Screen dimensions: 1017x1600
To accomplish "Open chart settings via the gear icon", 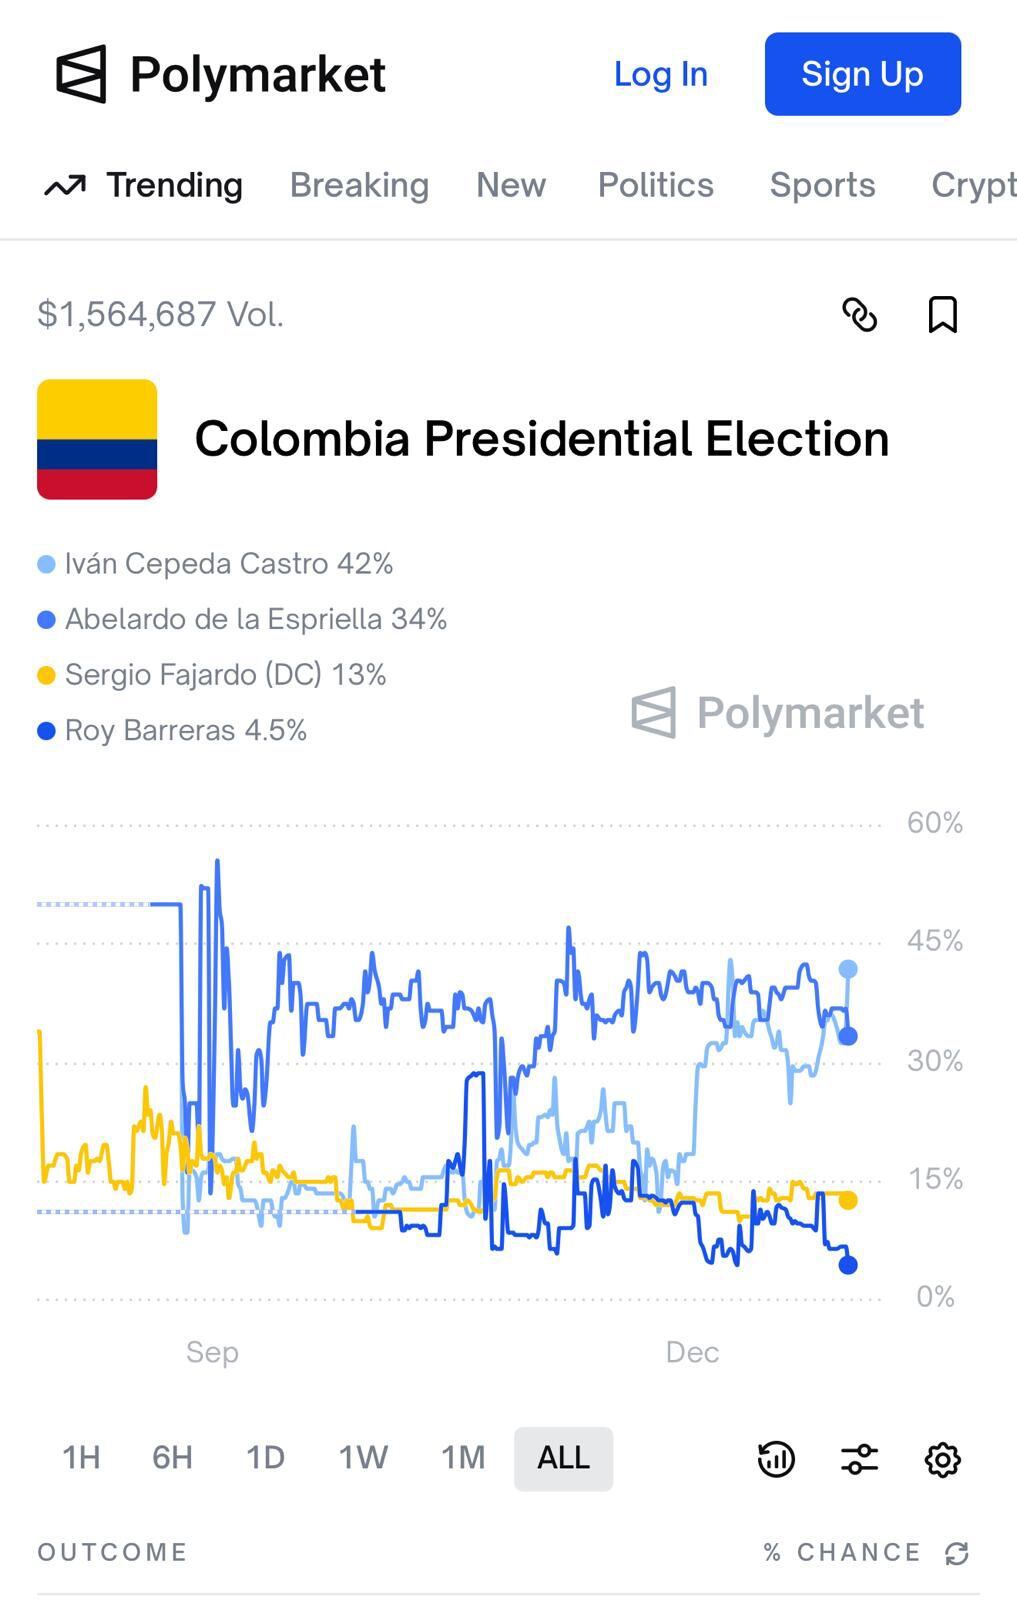I will [941, 1459].
